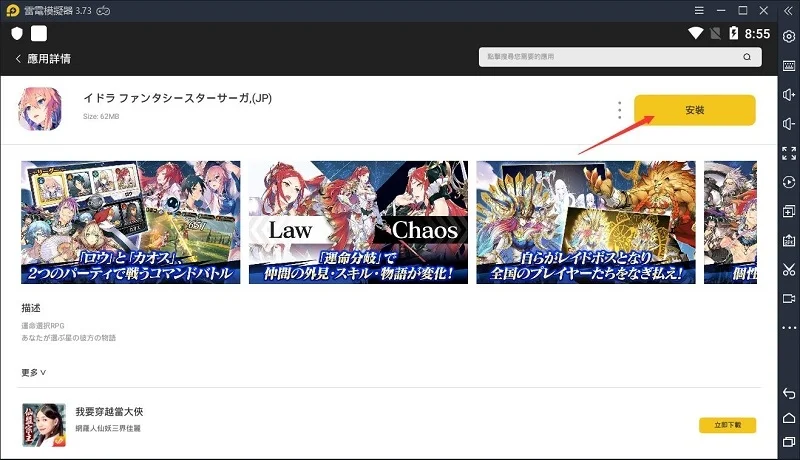Open the partially visible fourth screenshot

731,222
